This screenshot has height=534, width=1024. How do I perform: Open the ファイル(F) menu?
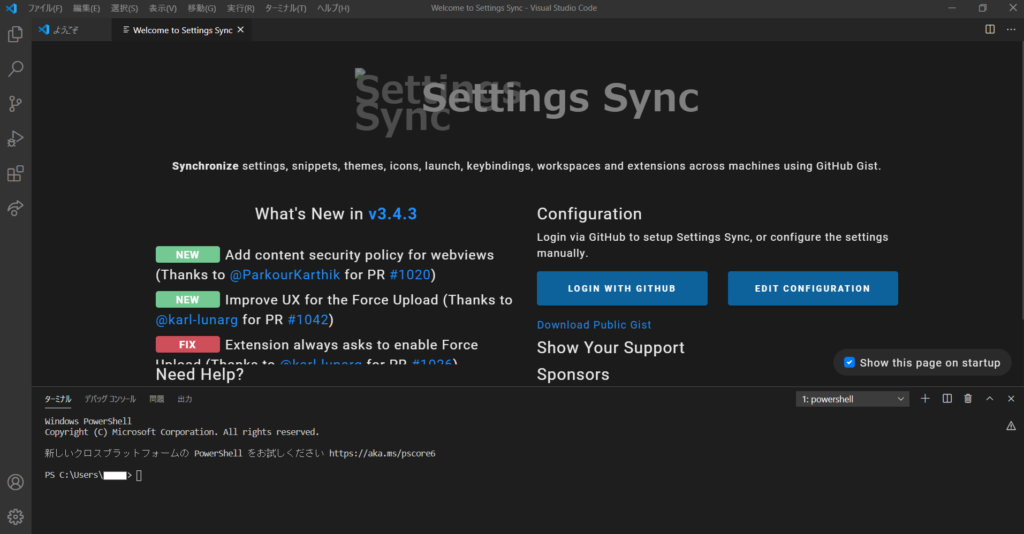(45, 8)
